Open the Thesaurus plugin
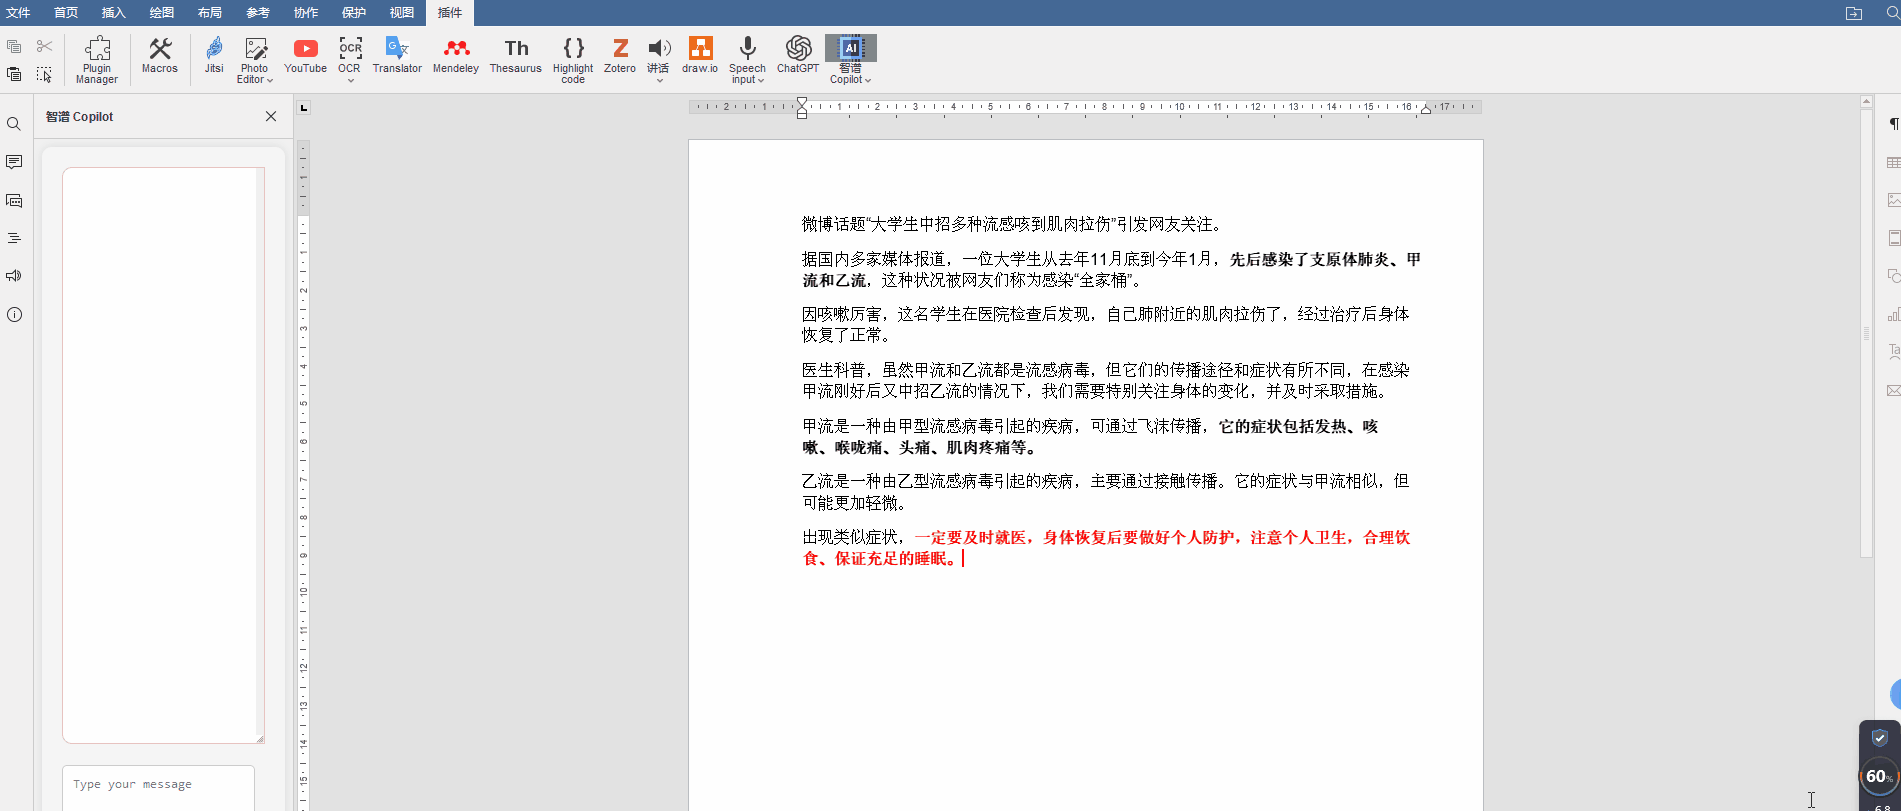This screenshot has width=1901, height=811. pos(516,55)
